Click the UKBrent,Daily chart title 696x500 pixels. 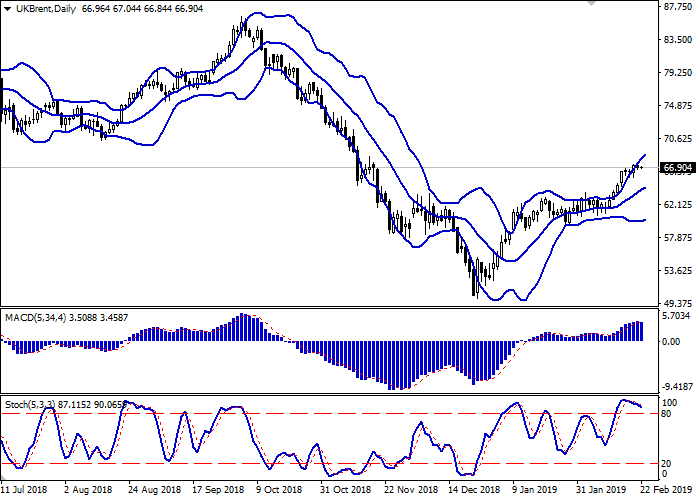[x=41, y=7]
